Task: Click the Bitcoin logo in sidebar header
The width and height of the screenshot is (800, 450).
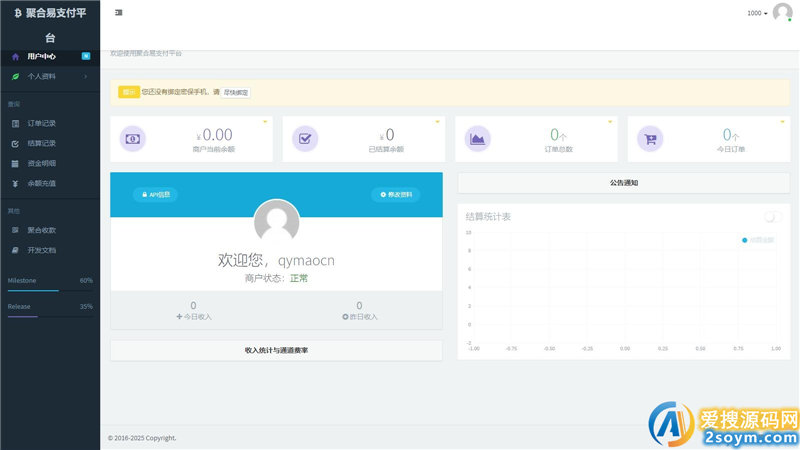Action: [x=18, y=13]
